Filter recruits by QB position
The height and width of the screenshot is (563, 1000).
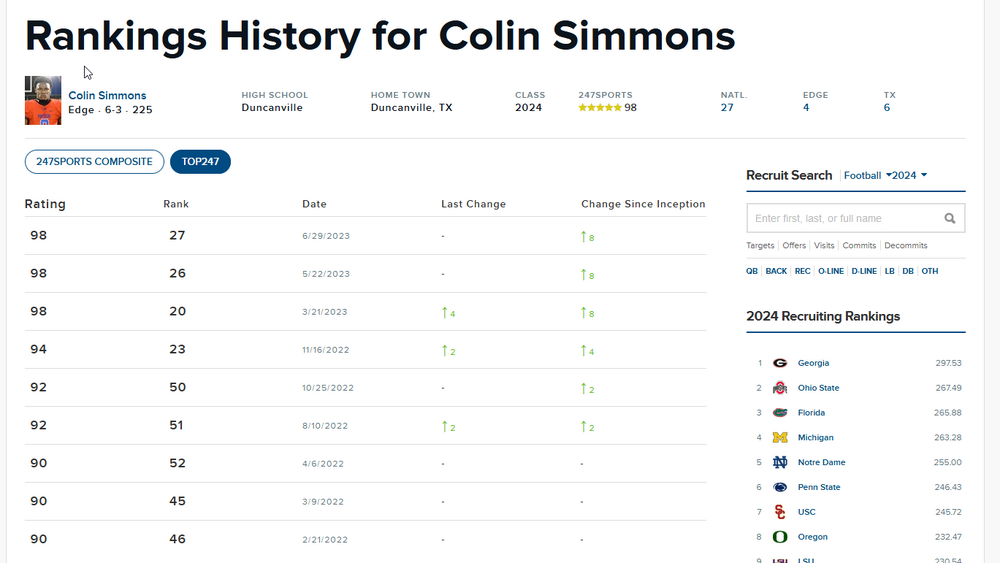(752, 271)
